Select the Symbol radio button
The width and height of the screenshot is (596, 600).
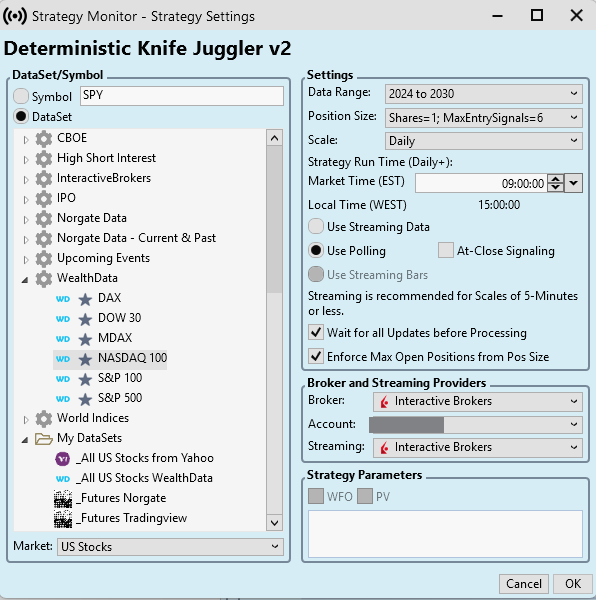(x=21, y=96)
